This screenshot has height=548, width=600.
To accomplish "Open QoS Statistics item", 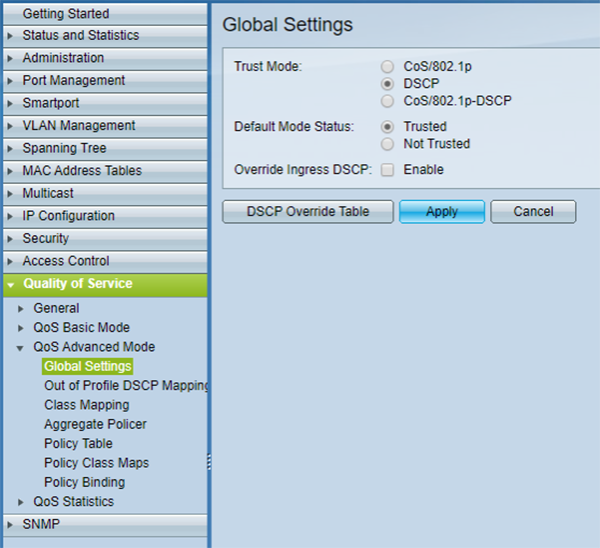I will [74, 502].
